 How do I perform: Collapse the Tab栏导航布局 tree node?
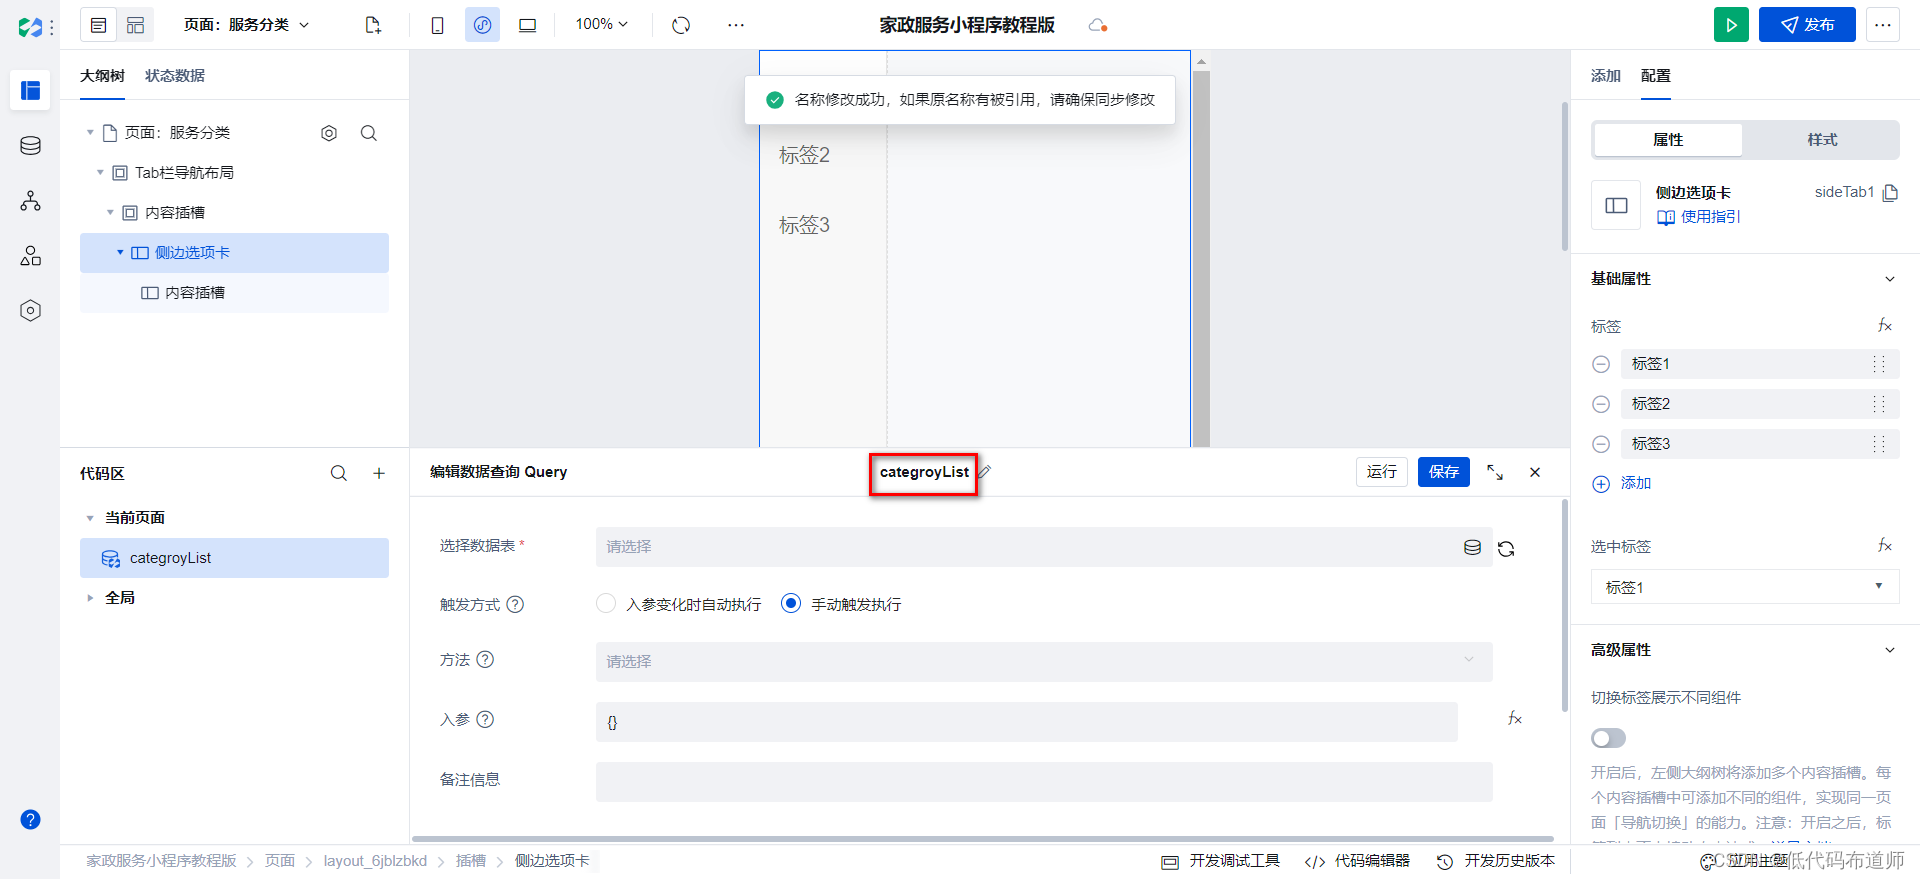[100, 173]
